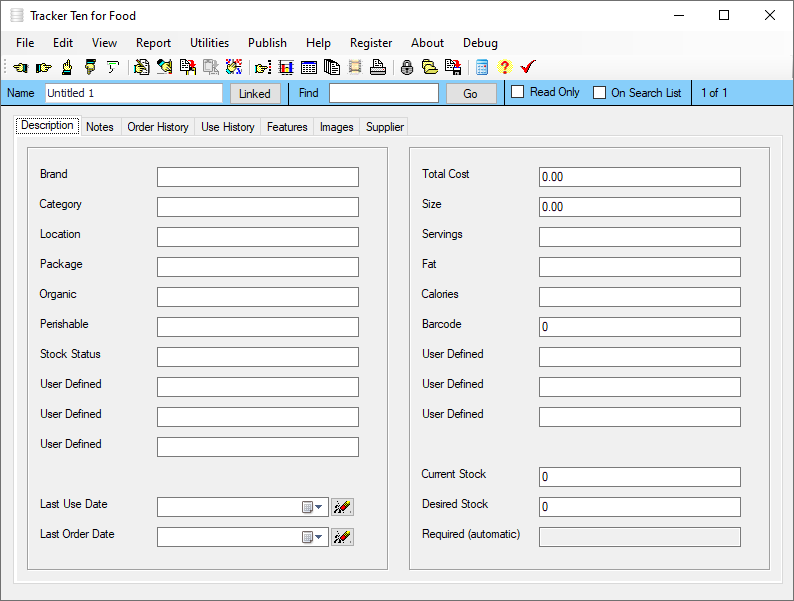Click the Go button next to Find
794x601 pixels.
pyautogui.click(x=471, y=93)
